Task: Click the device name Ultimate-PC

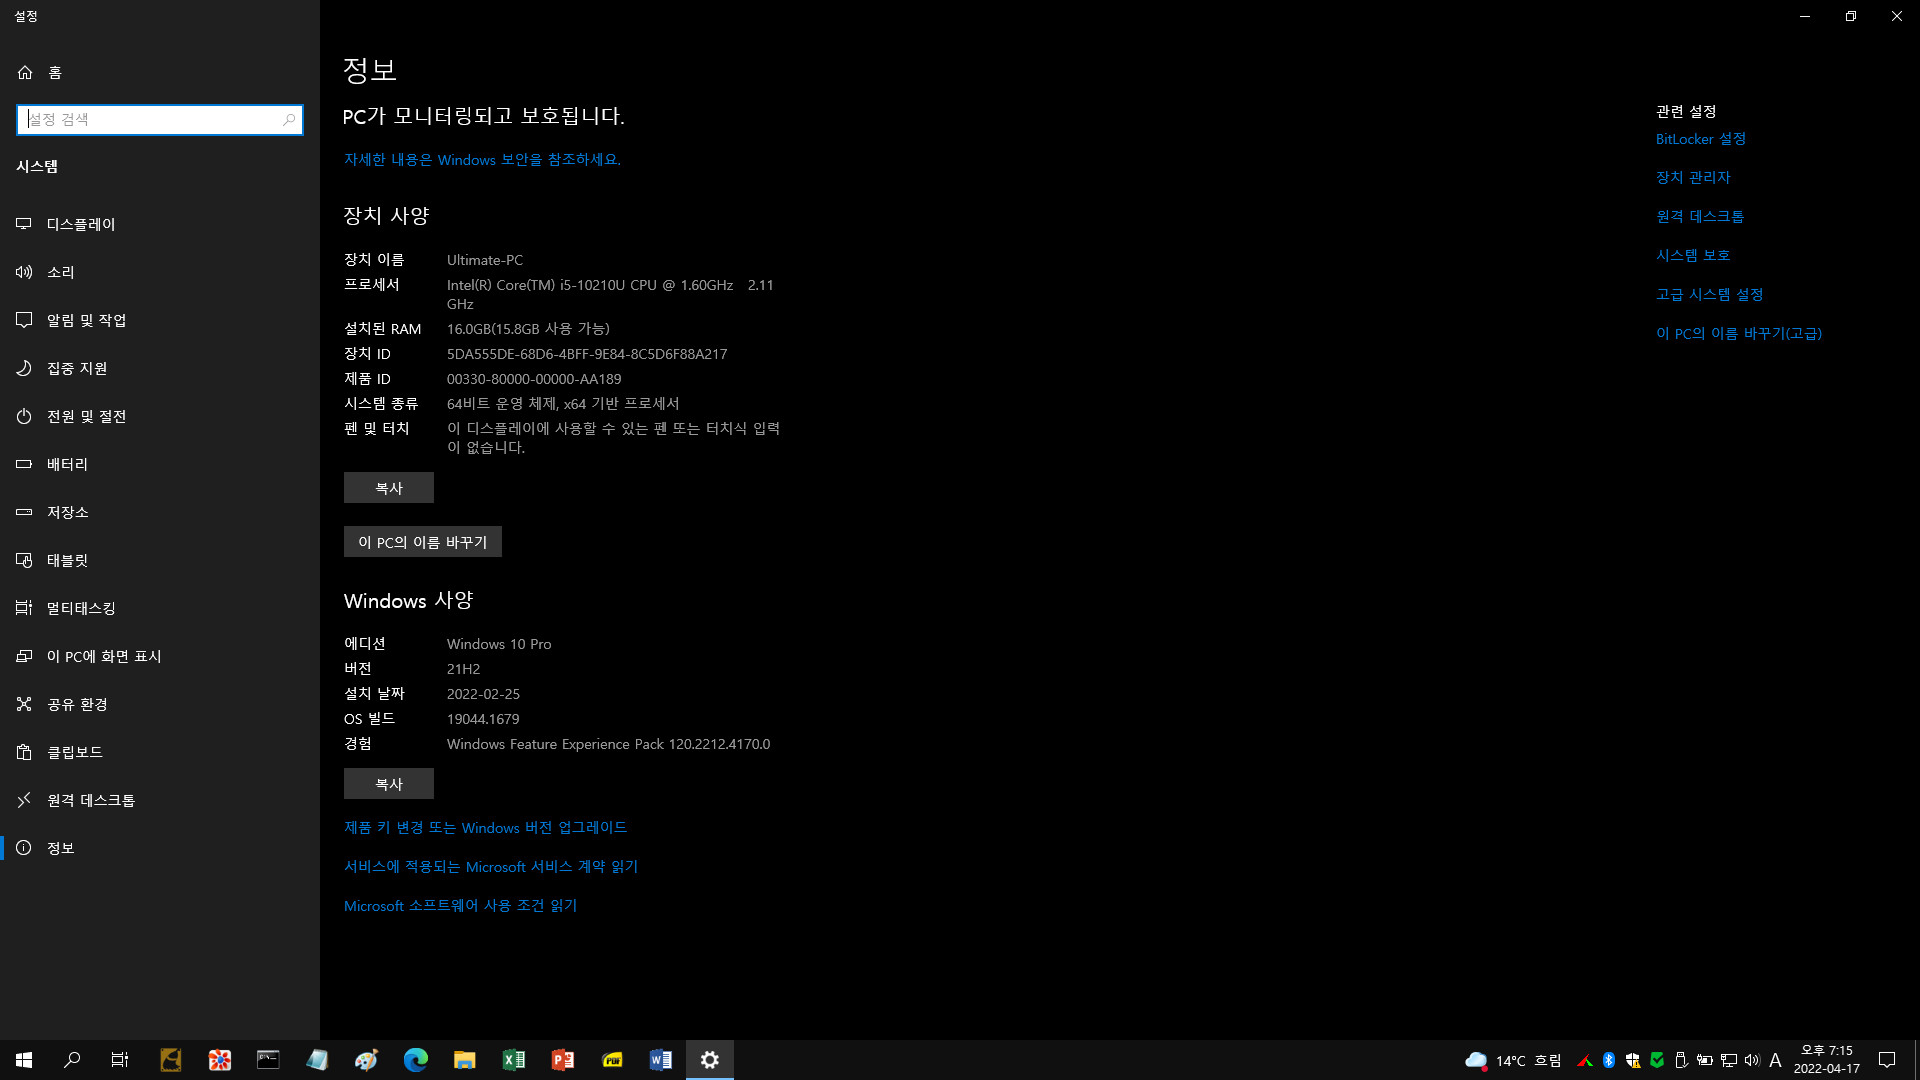Action: (x=485, y=260)
